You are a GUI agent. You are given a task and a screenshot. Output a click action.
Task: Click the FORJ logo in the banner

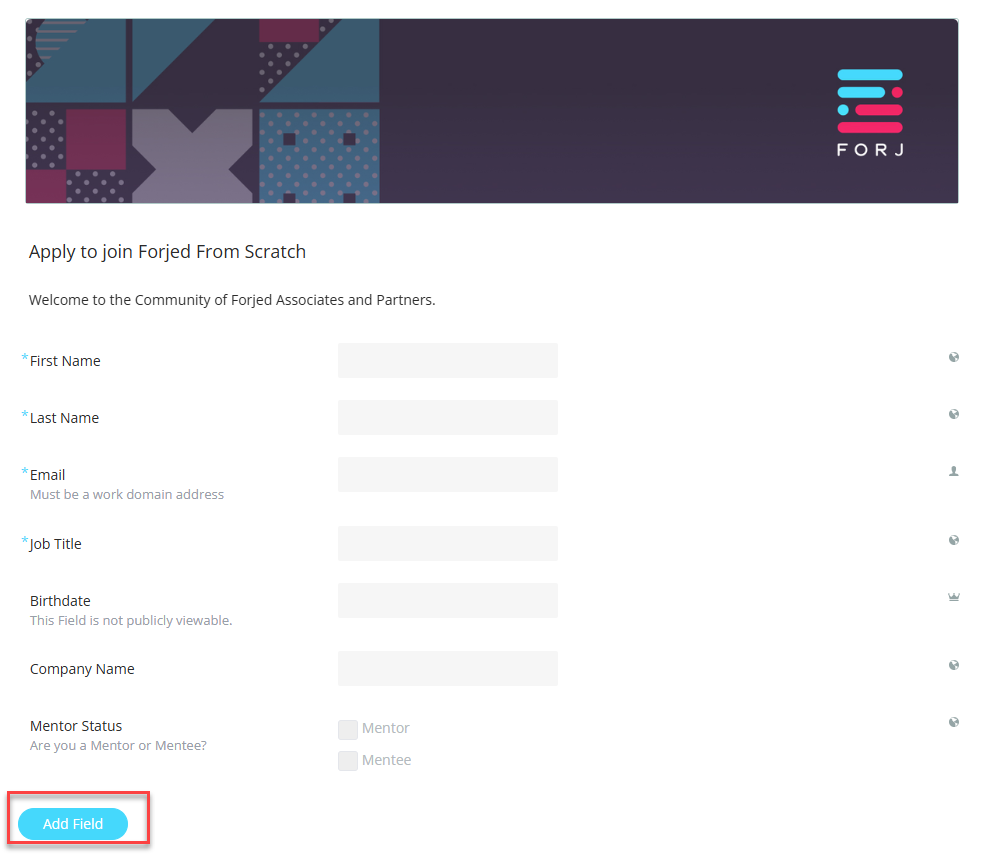click(x=870, y=113)
